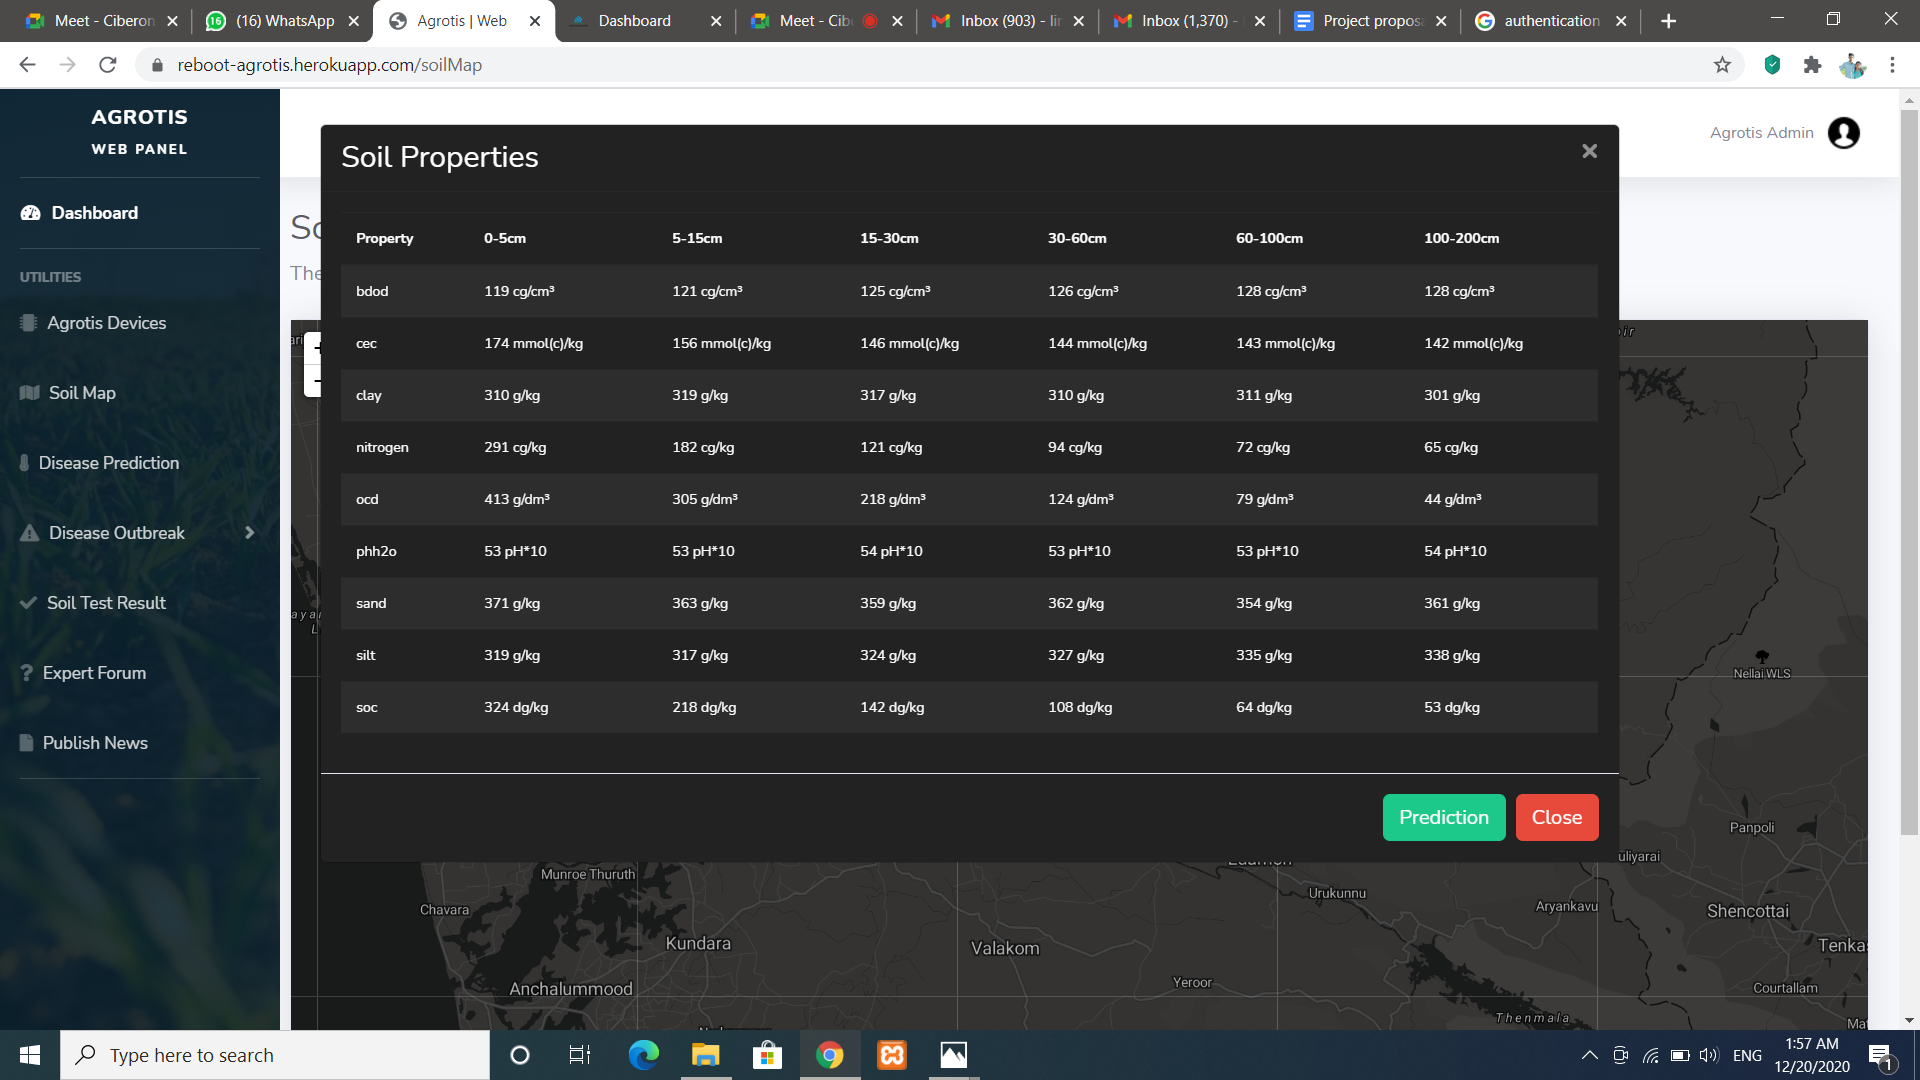Click the browser address bar URL

point(329,65)
